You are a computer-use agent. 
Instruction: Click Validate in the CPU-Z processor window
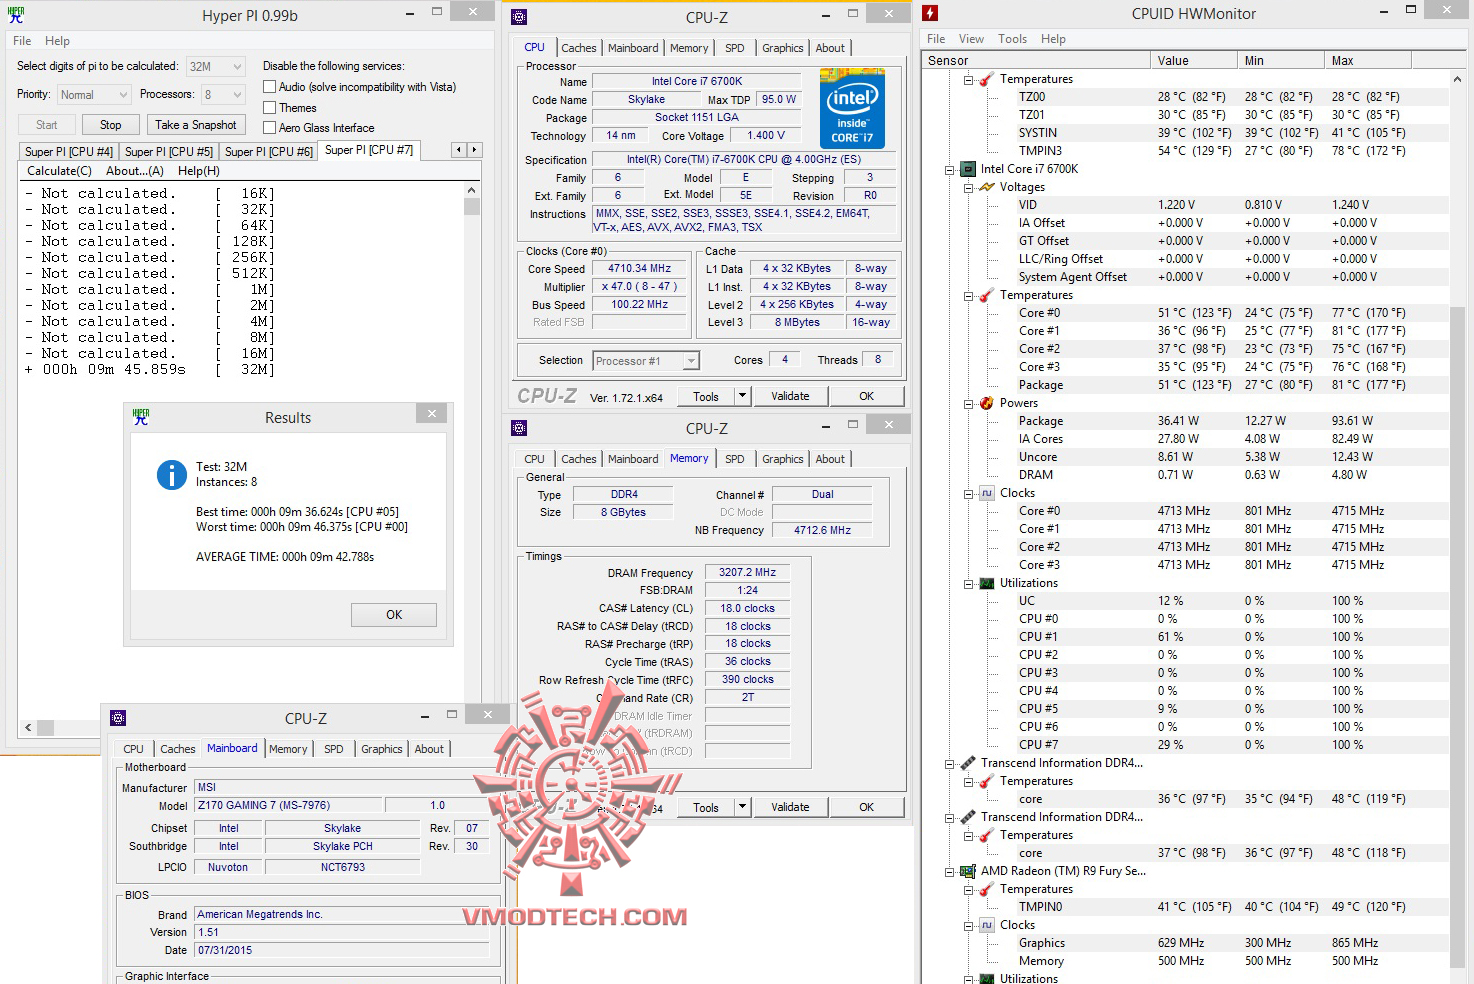point(790,396)
